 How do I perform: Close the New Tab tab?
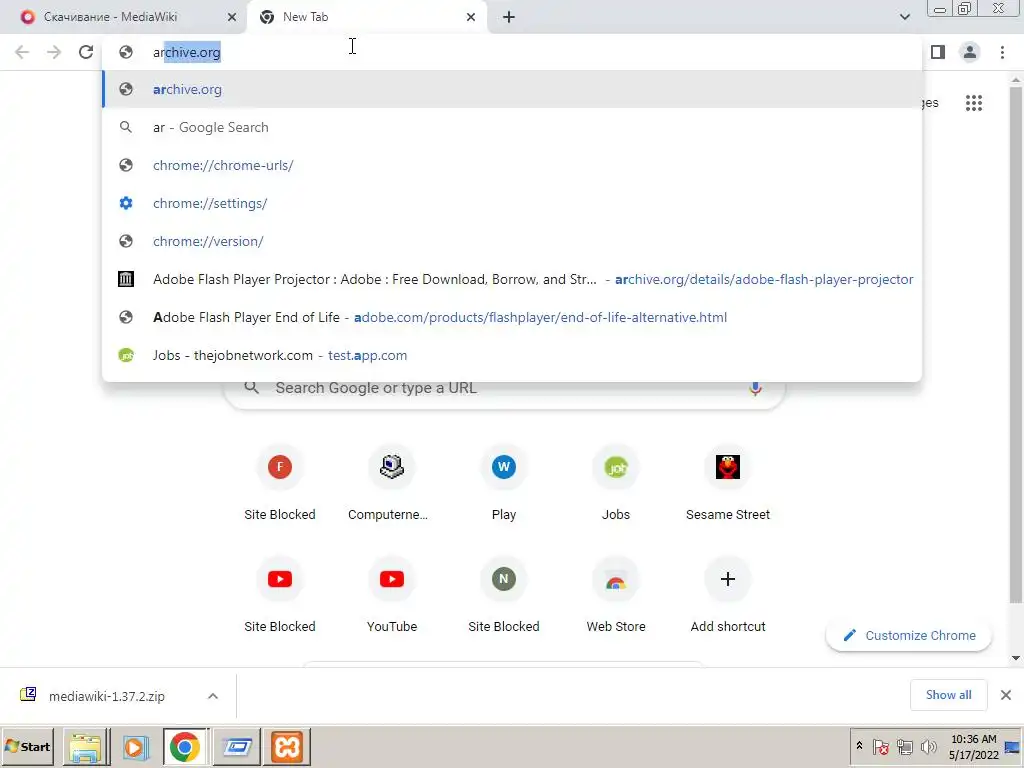(471, 17)
